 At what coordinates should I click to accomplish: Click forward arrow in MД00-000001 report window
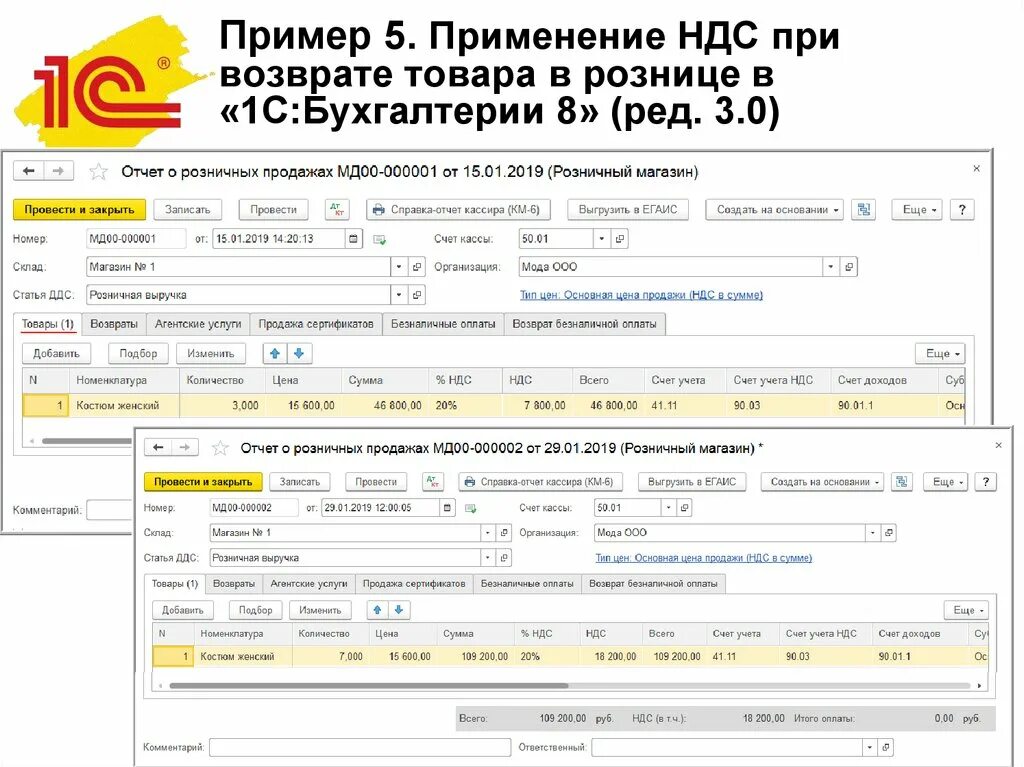[58, 171]
